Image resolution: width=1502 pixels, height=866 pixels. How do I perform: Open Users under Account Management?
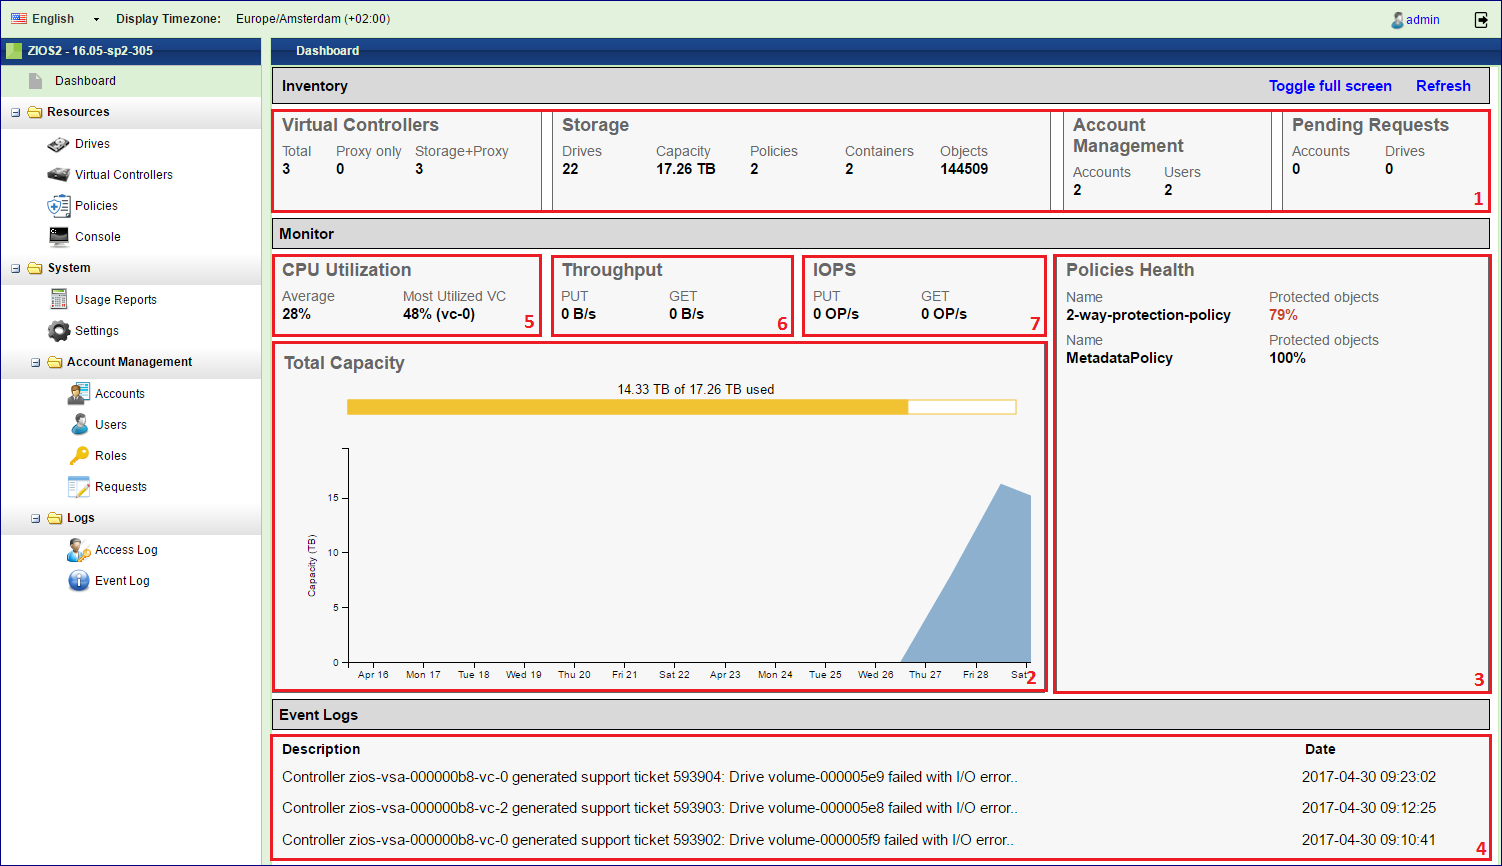click(x=111, y=425)
